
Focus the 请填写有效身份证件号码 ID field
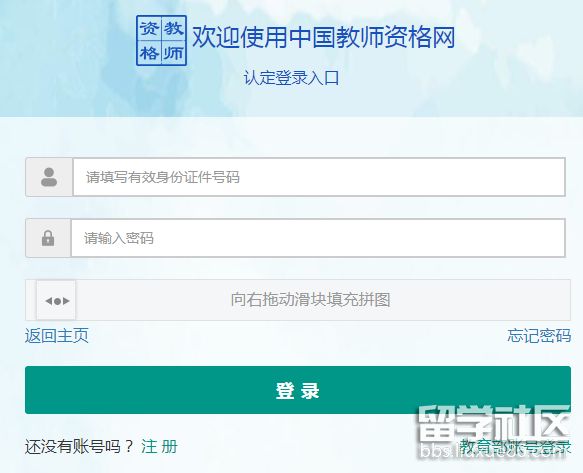319,177
